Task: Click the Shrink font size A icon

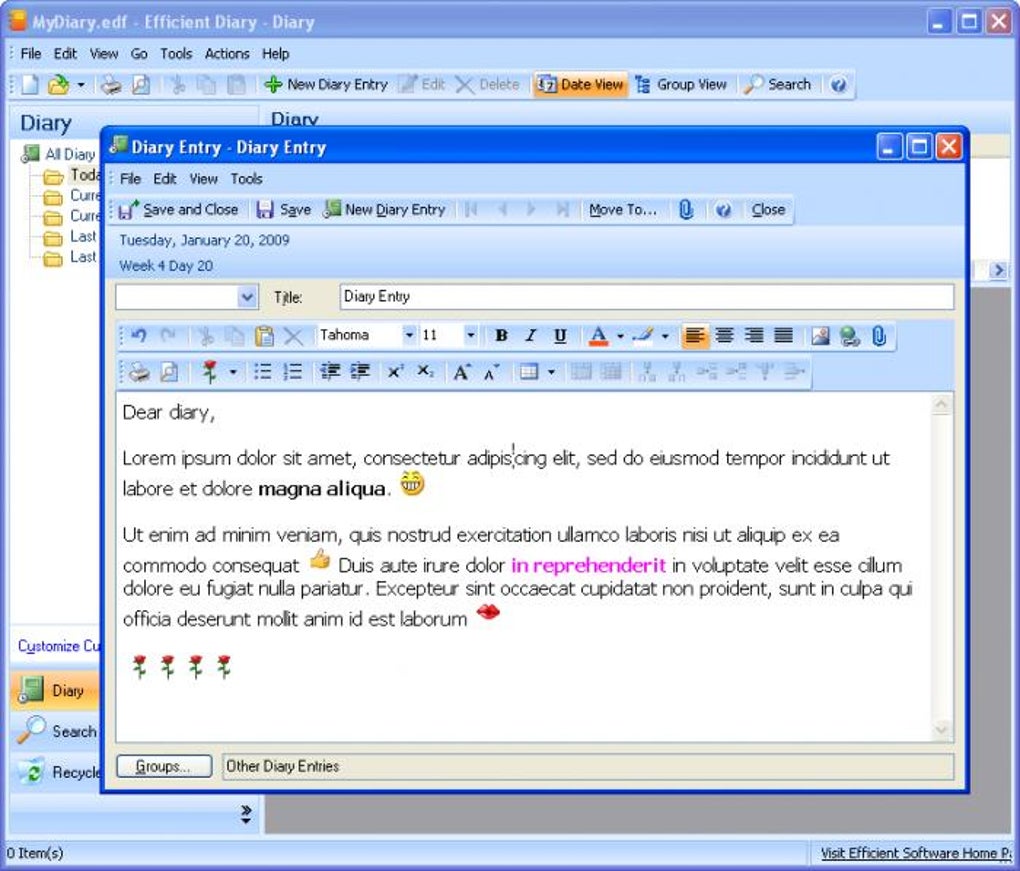Action: [491, 372]
